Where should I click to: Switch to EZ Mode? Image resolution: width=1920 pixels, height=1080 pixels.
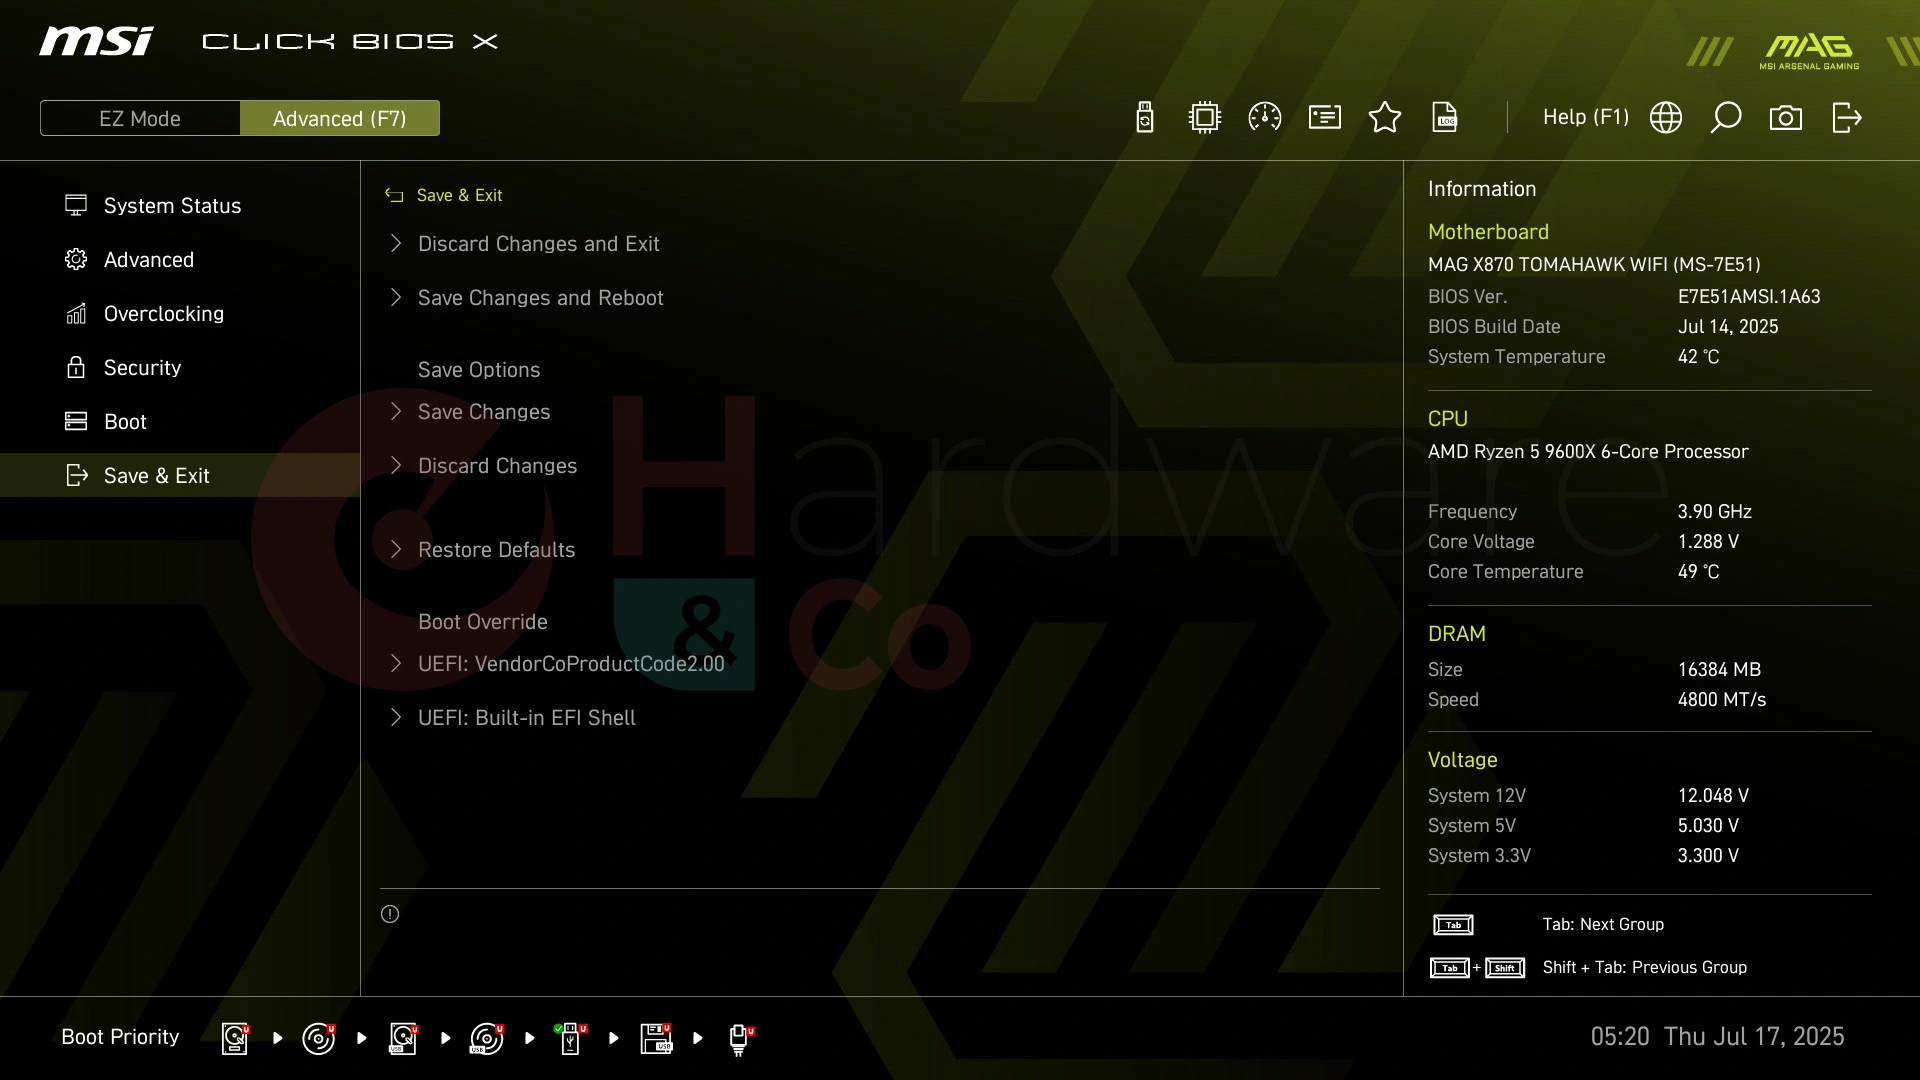pos(140,118)
